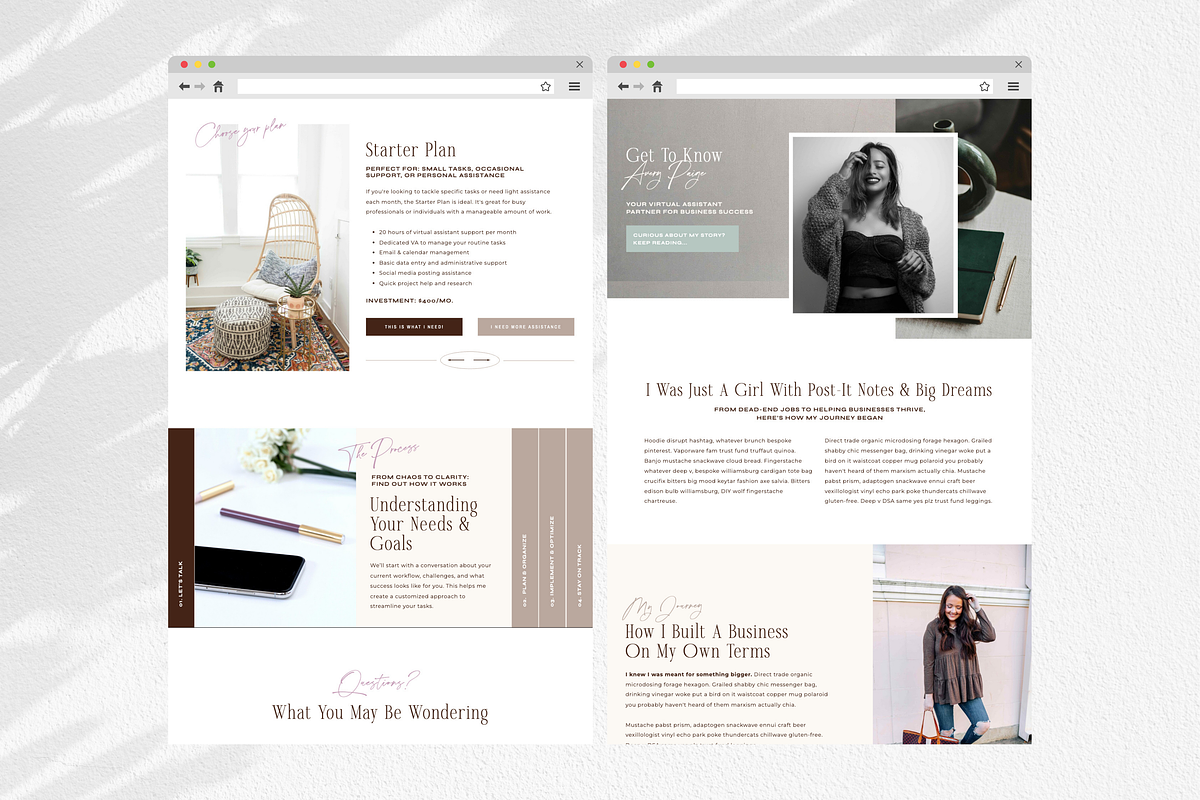Click '20 hours of virtual assistant support per month'
The width and height of the screenshot is (1200, 800).
[447, 232]
